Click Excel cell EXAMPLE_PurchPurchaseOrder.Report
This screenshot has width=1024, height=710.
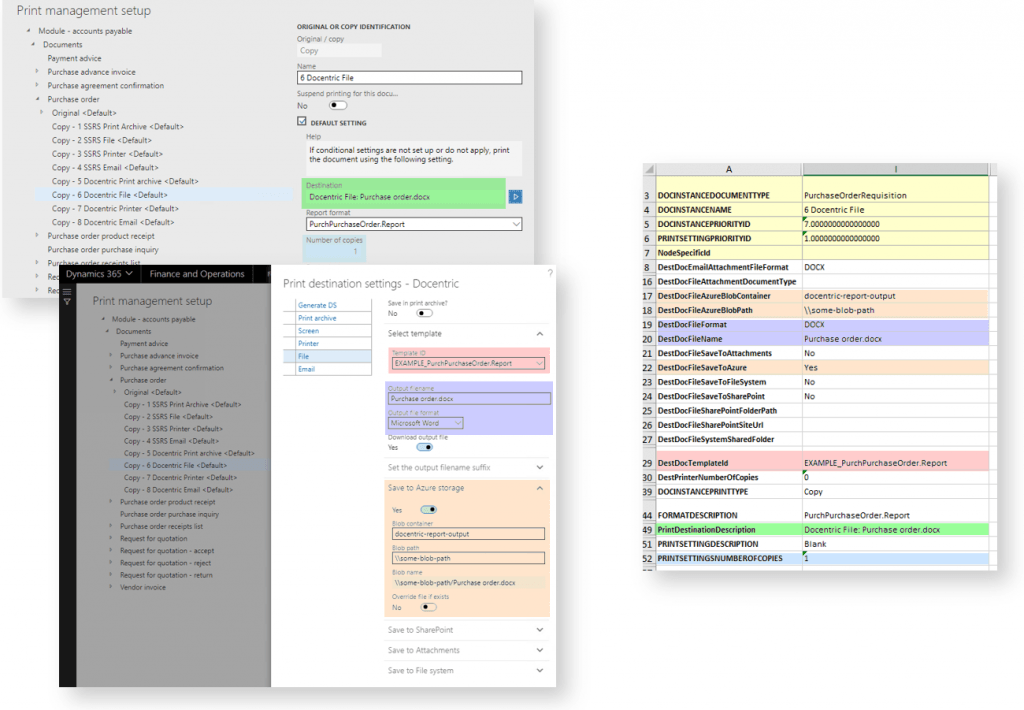(895, 462)
